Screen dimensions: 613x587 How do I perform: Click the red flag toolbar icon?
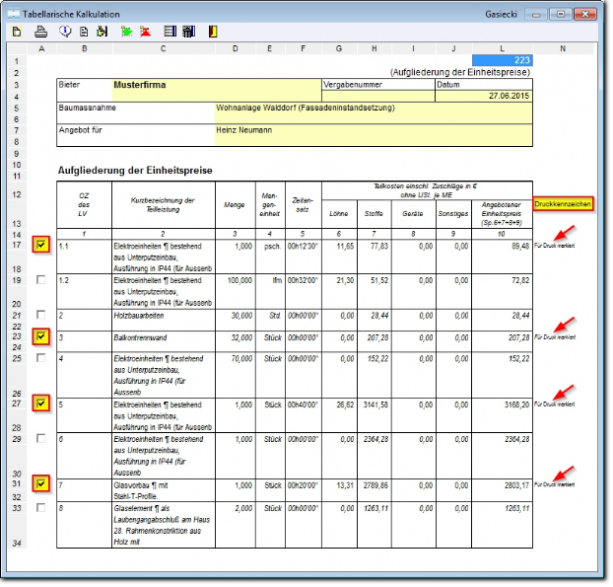tap(145, 32)
